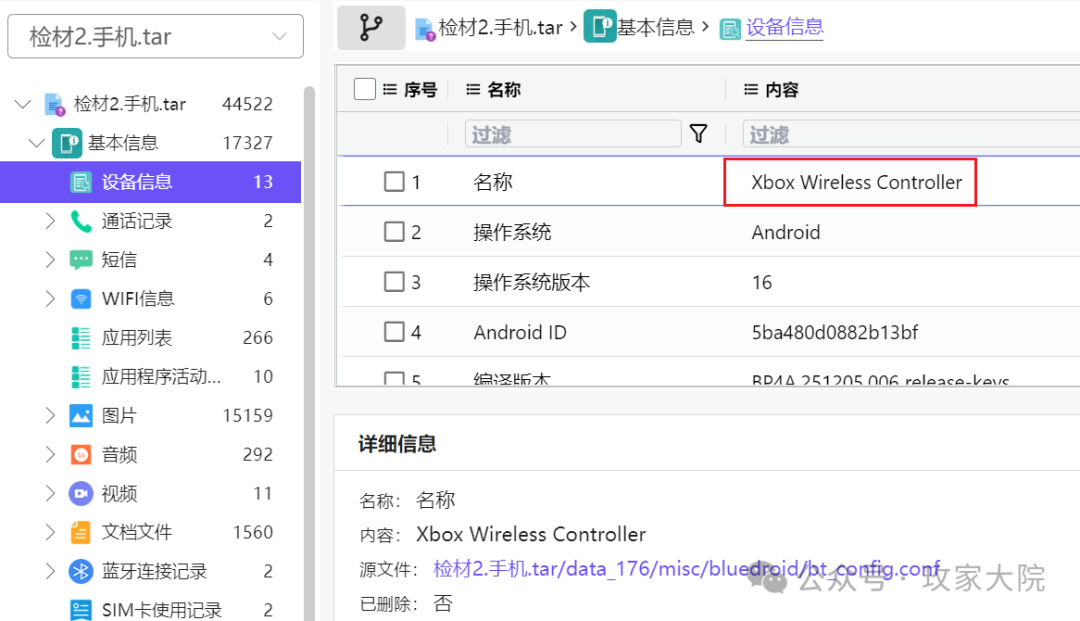1080x621 pixels.
Task: Check the box for row 2 操作系统
Action: 394,231
